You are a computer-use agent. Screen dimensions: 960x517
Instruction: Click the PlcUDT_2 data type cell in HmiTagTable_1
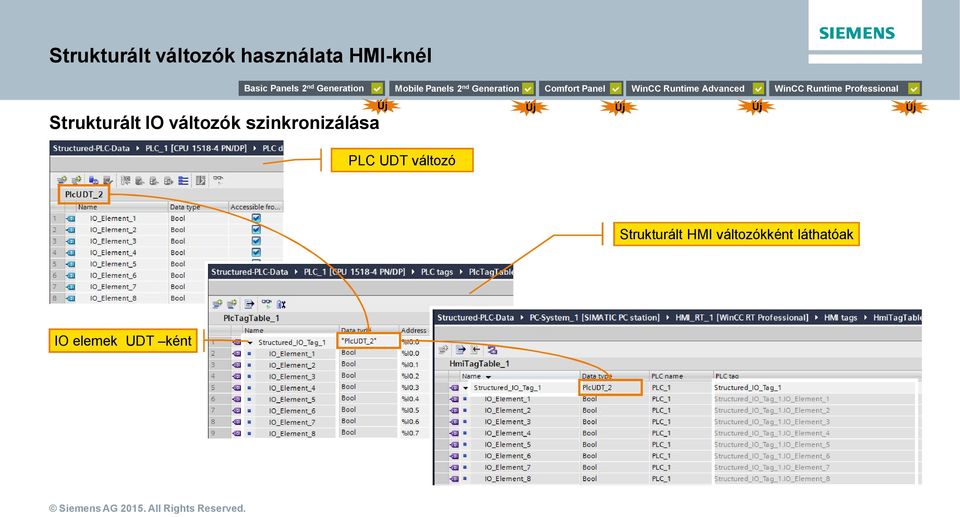coord(610,387)
